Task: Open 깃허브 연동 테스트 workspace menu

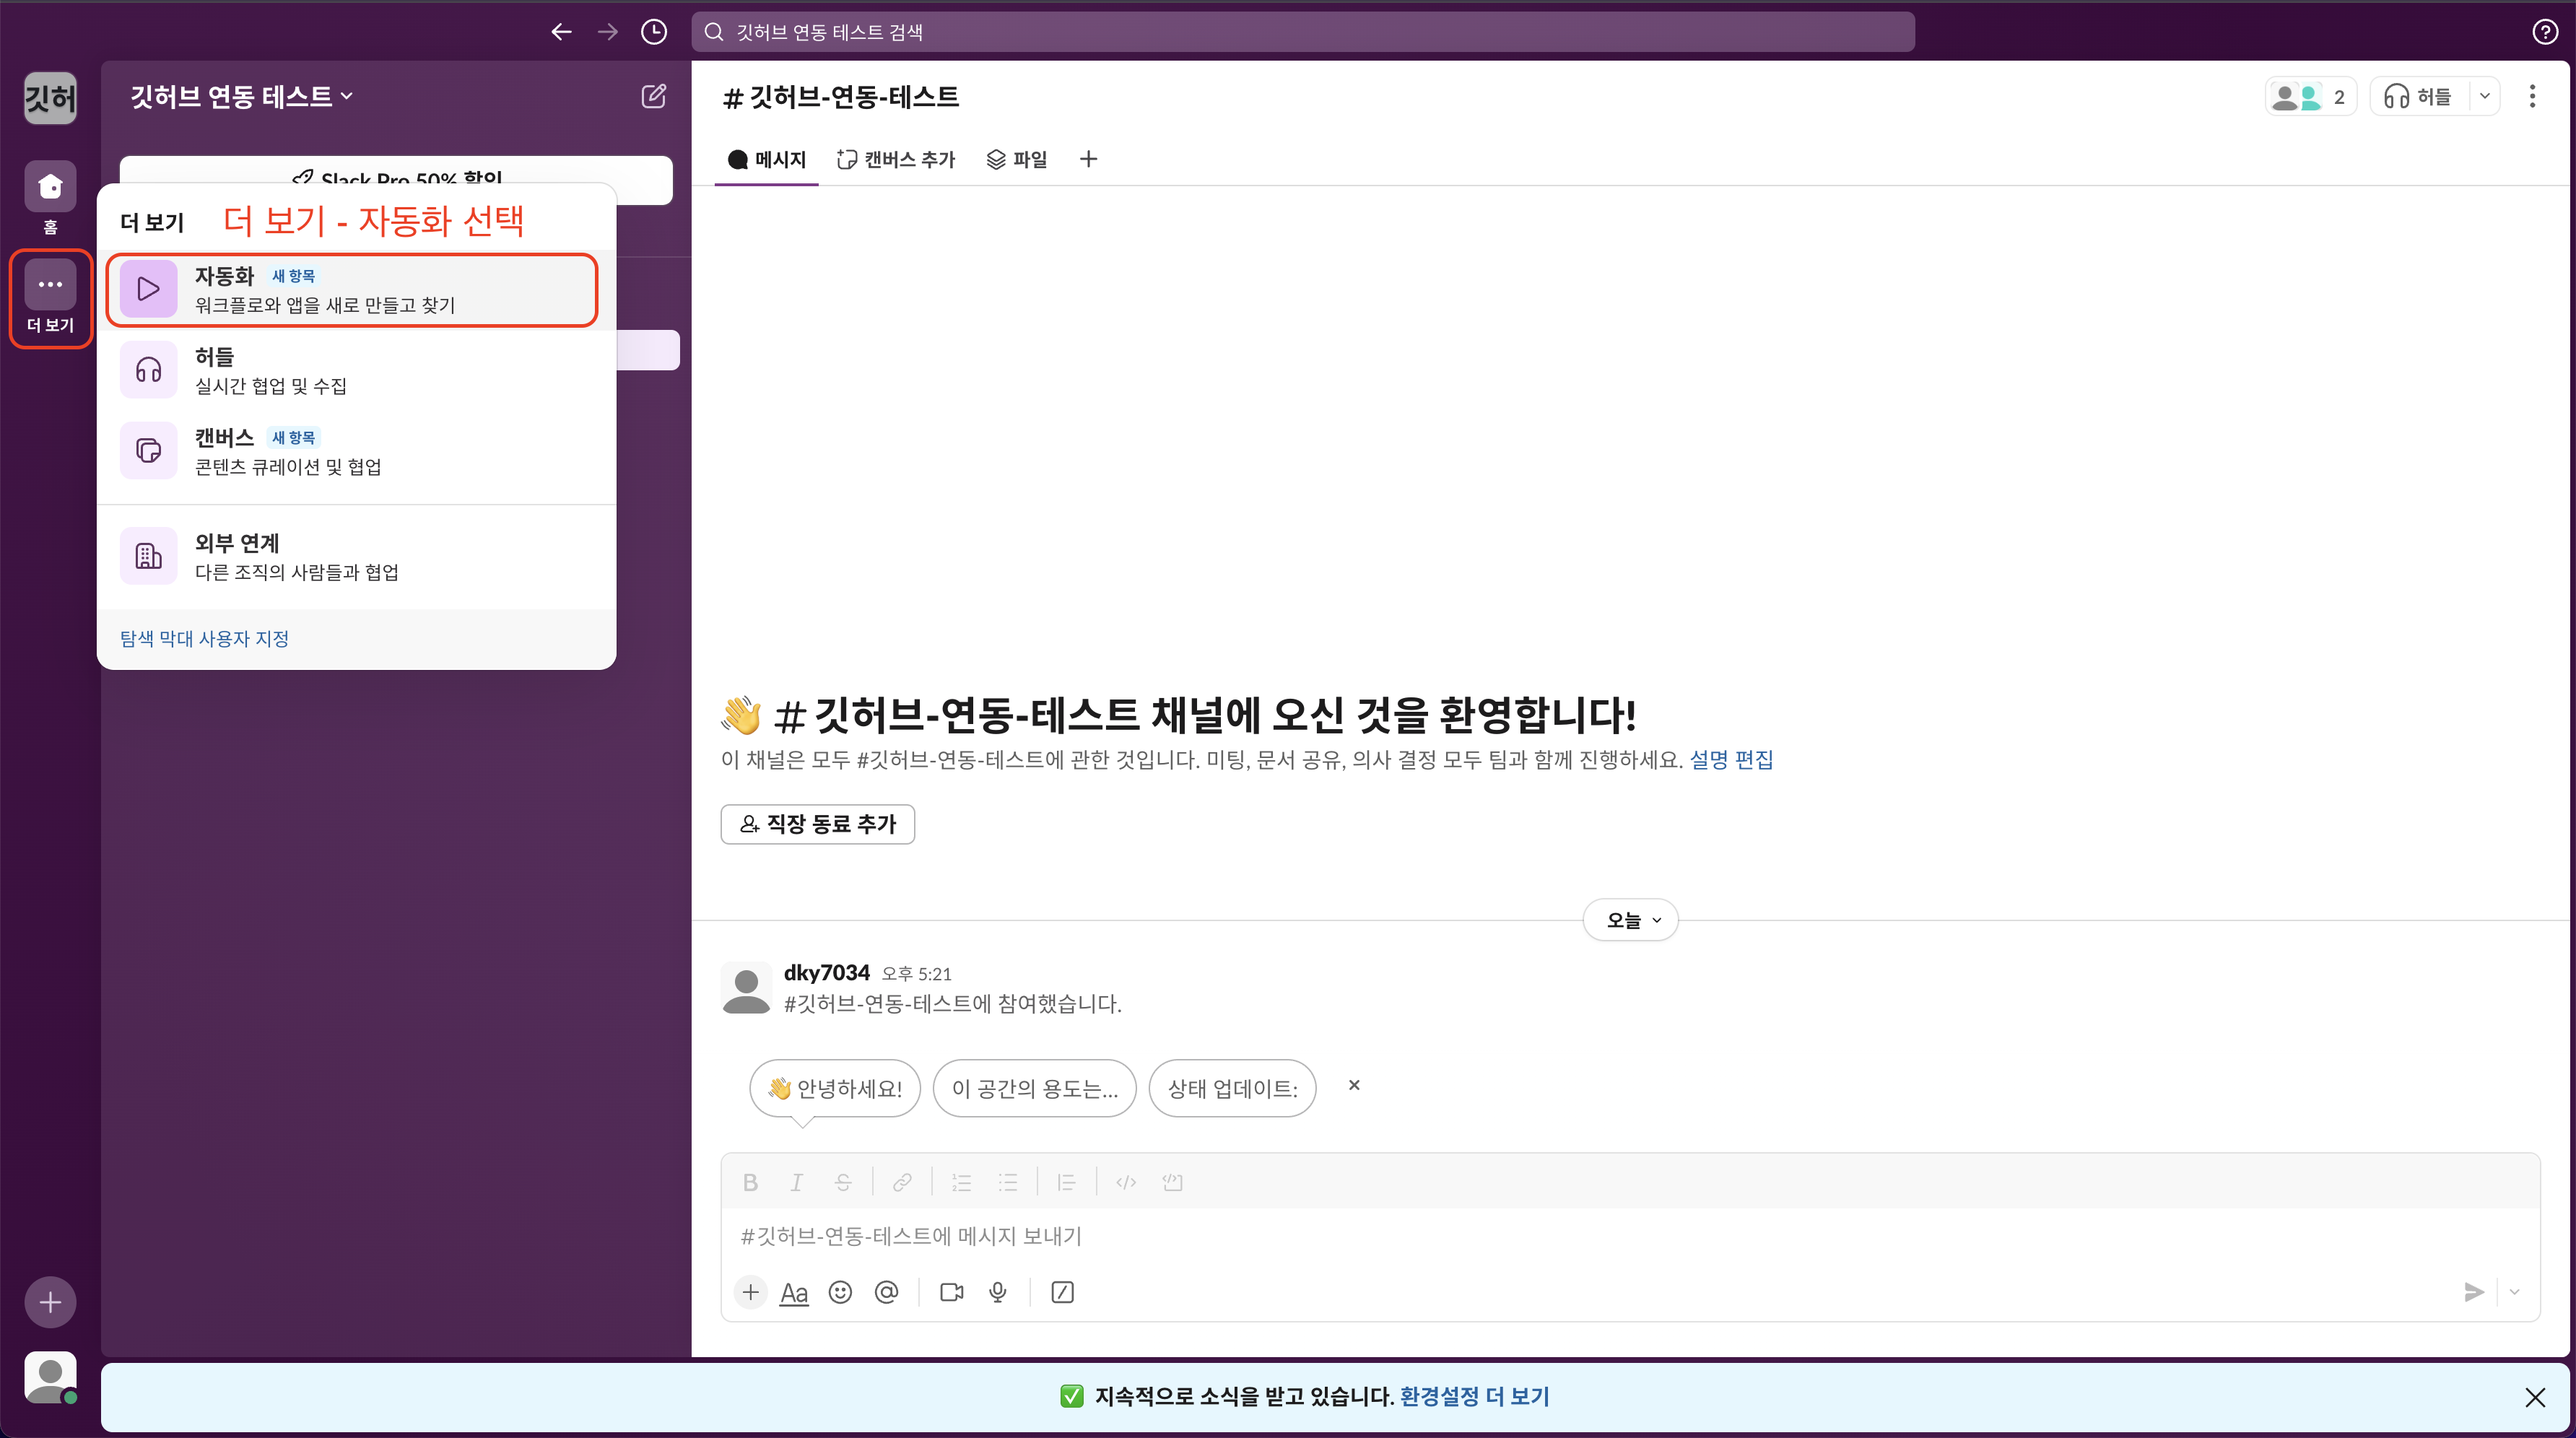Action: [241, 96]
